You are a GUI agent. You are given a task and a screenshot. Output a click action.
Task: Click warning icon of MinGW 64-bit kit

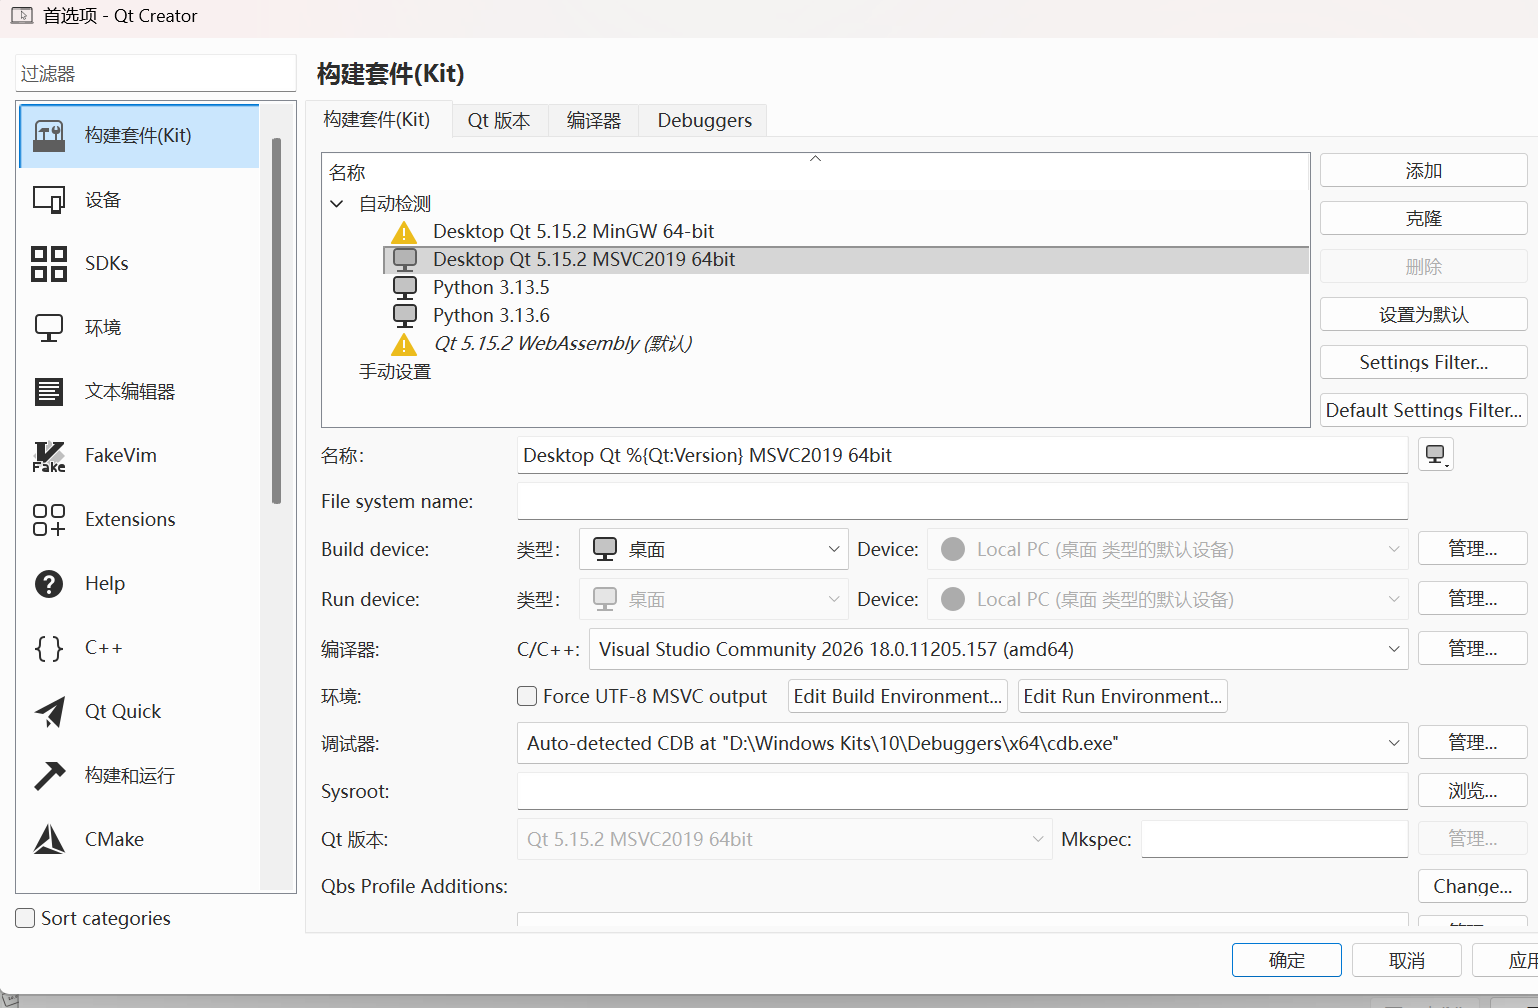click(x=404, y=233)
